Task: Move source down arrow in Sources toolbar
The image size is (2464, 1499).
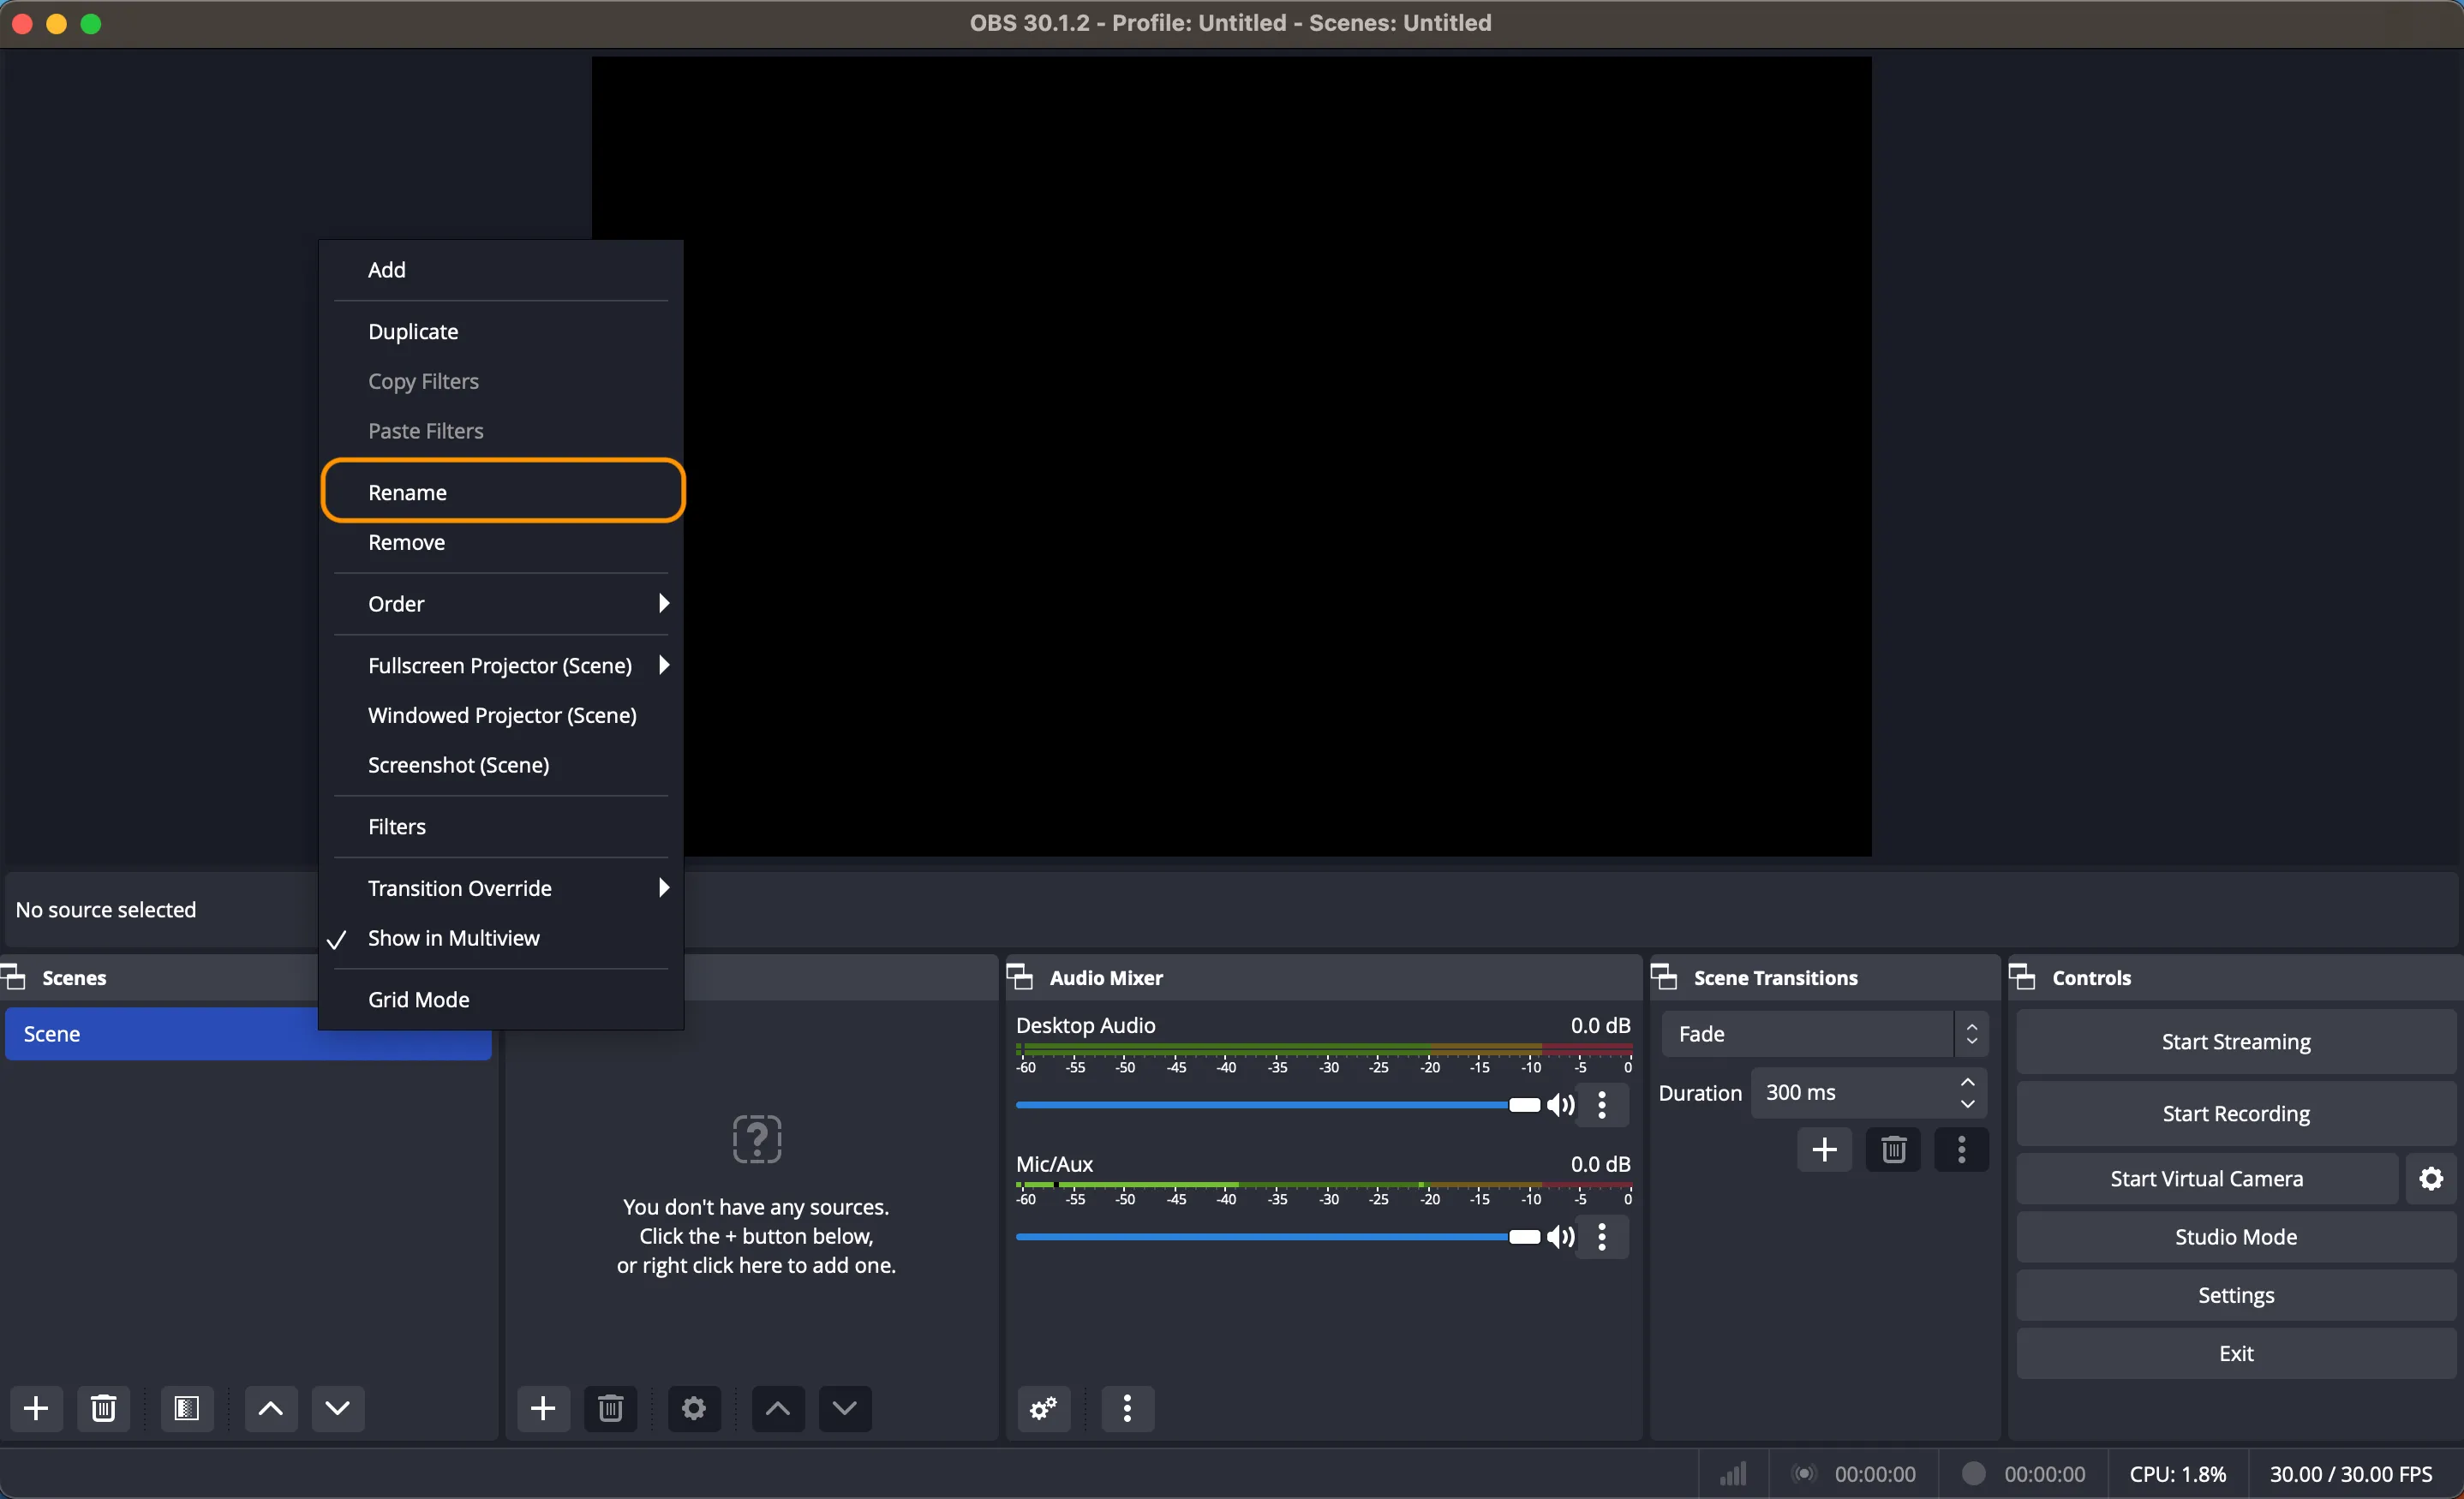Action: click(x=844, y=1408)
